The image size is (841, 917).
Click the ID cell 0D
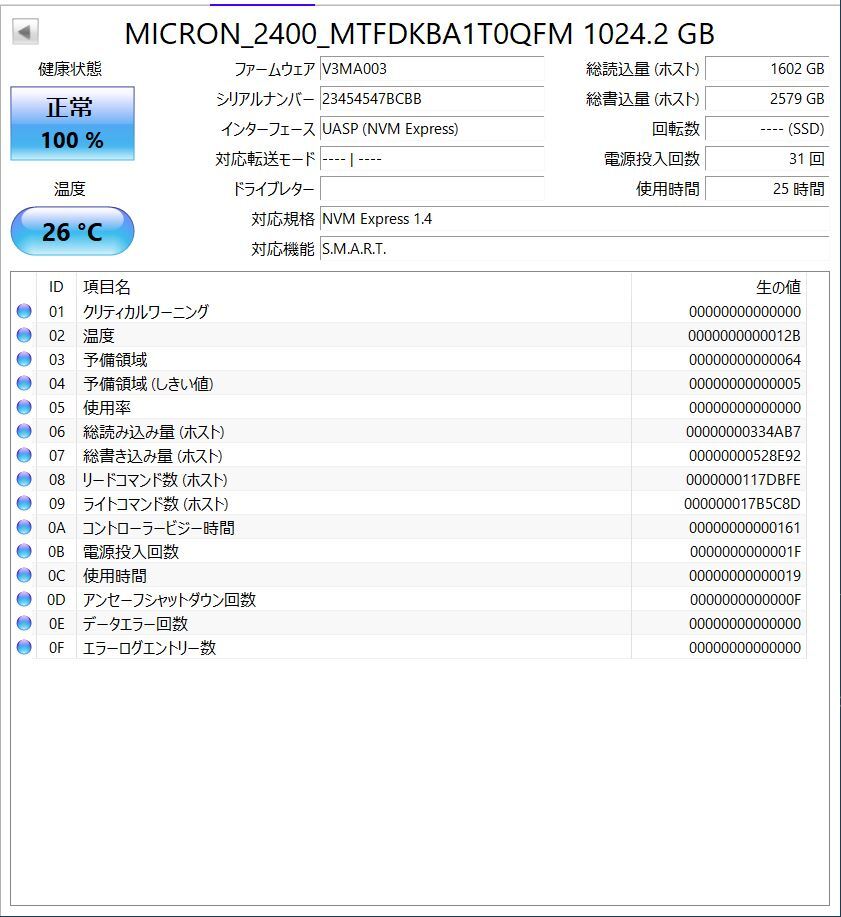coord(56,599)
